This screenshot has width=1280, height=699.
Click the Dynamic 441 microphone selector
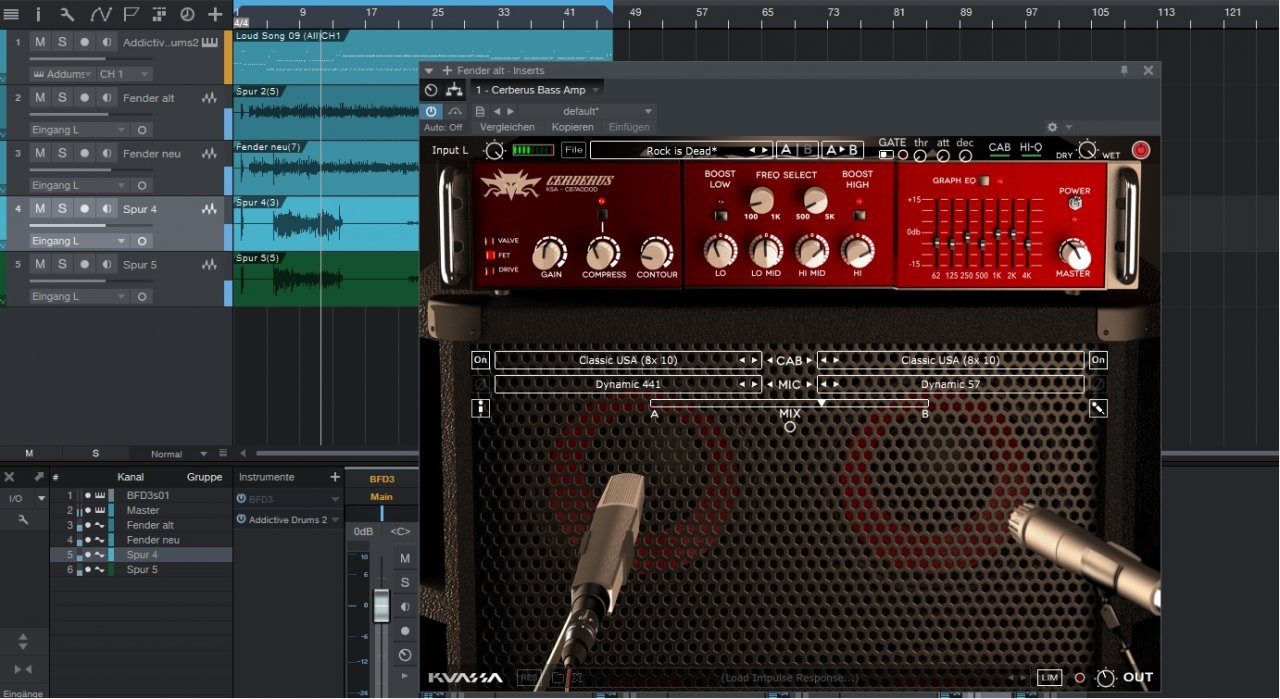(628, 384)
